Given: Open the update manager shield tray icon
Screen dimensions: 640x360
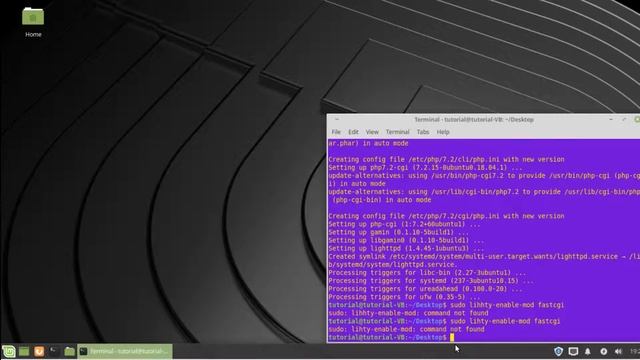Looking at the screenshot, I should coord(558,351).
